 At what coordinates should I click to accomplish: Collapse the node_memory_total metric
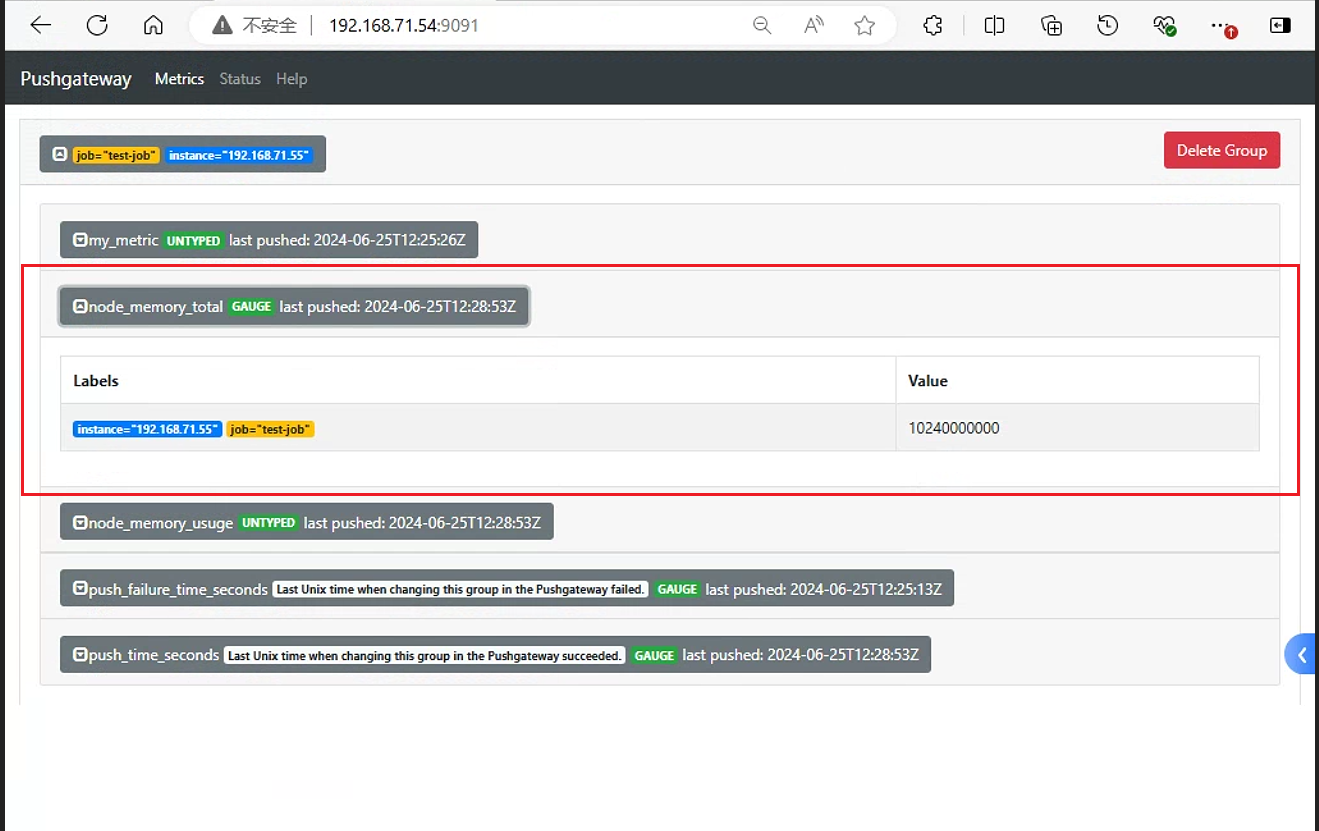294,307
